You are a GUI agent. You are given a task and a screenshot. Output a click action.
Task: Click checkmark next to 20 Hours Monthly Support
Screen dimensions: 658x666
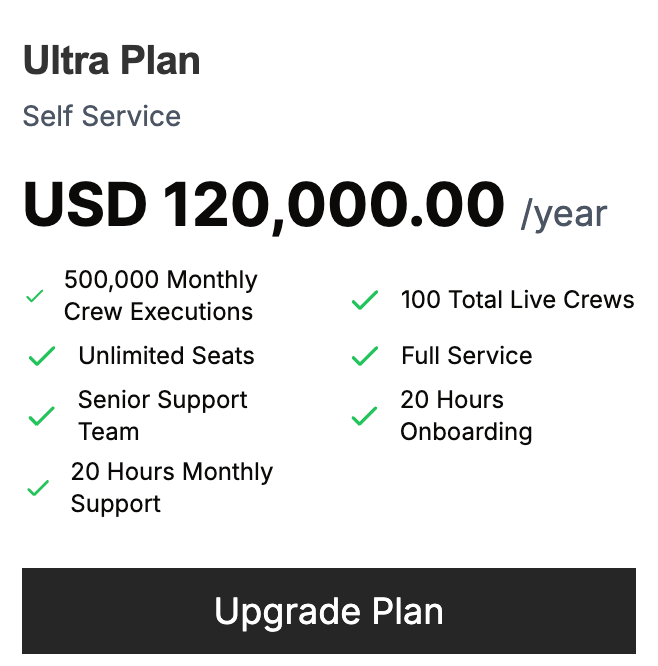[38, 488]
